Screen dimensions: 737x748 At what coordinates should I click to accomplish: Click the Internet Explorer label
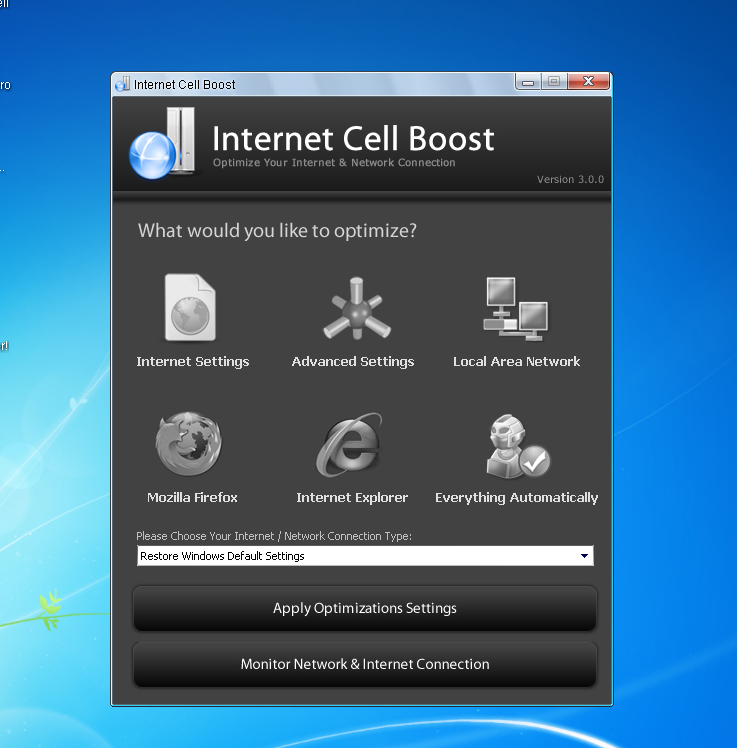tap(352, 498)
